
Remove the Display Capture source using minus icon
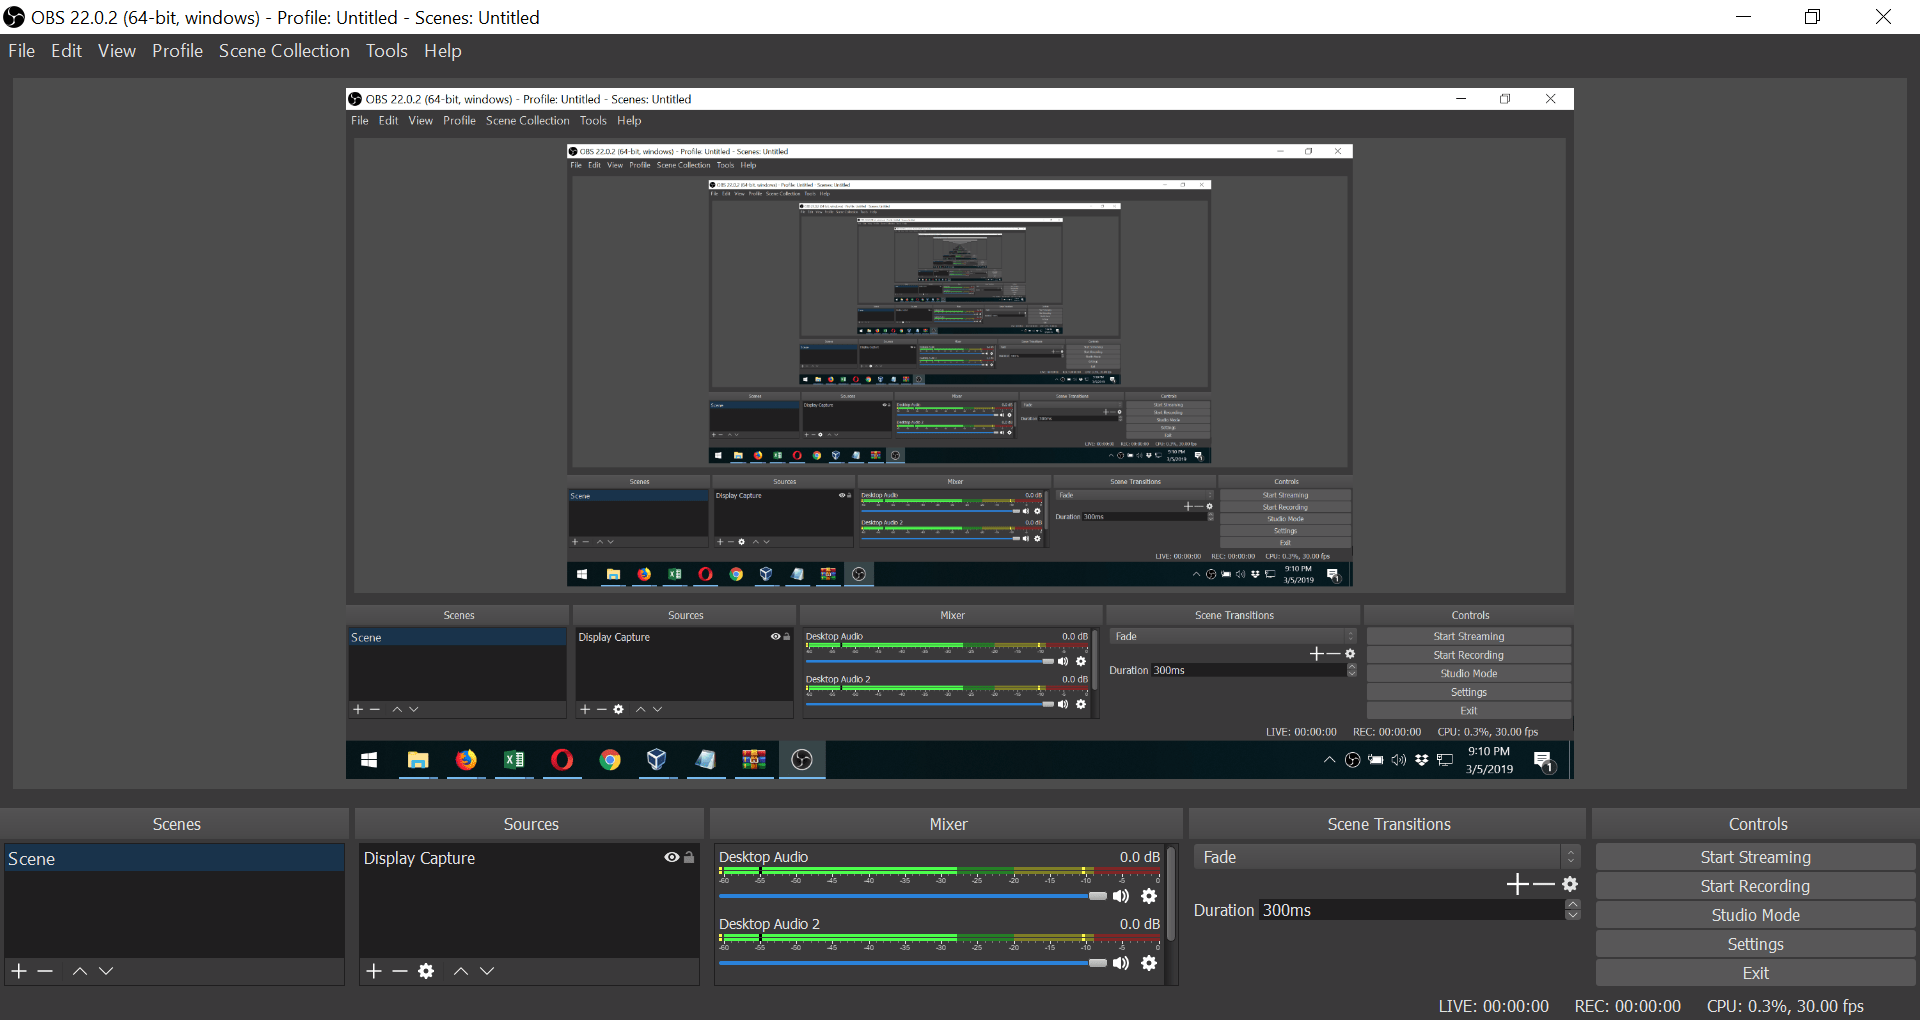coord(400,971)
